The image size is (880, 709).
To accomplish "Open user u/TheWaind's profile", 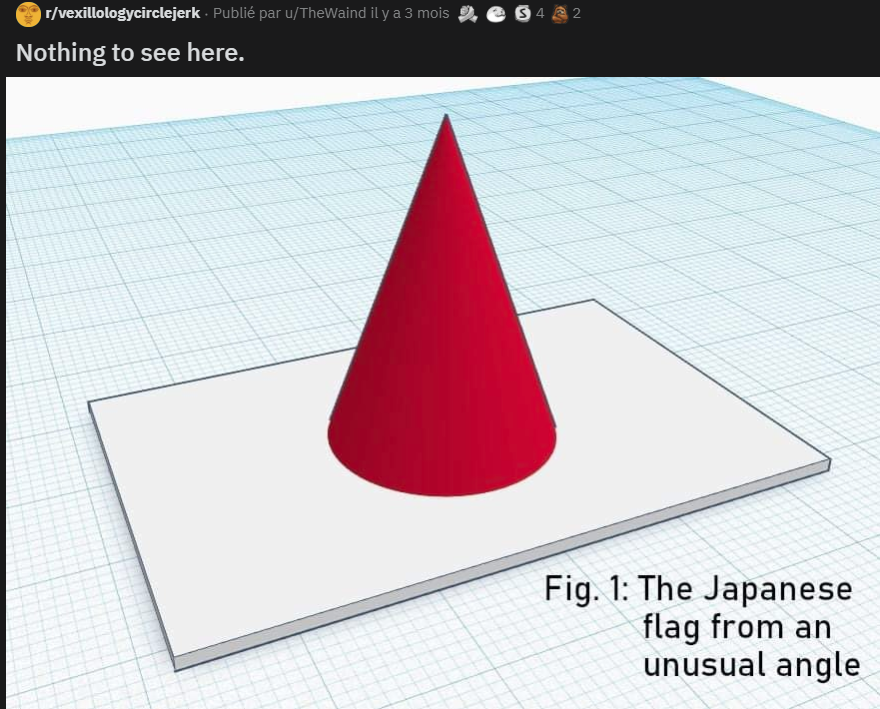I will (326, 13).
